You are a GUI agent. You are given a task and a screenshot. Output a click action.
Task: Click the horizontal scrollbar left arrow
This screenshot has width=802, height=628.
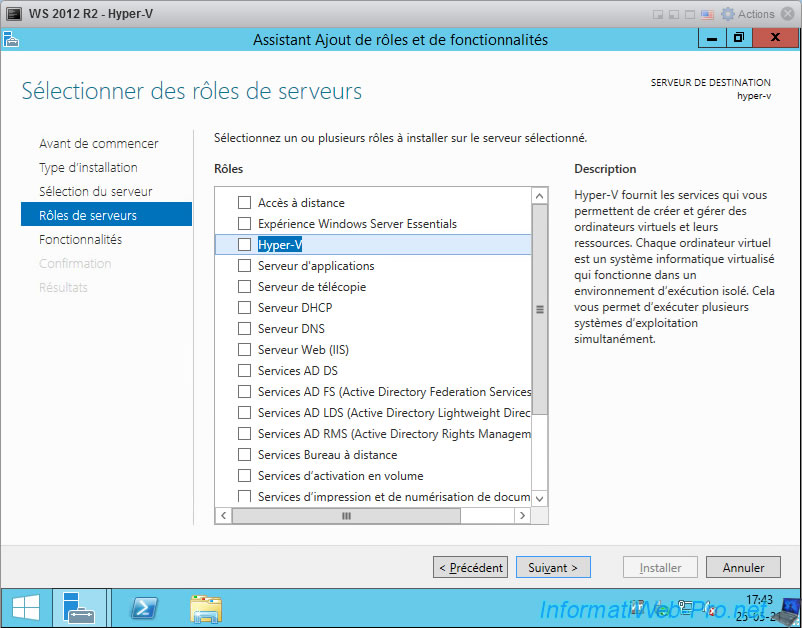[224, 515]
